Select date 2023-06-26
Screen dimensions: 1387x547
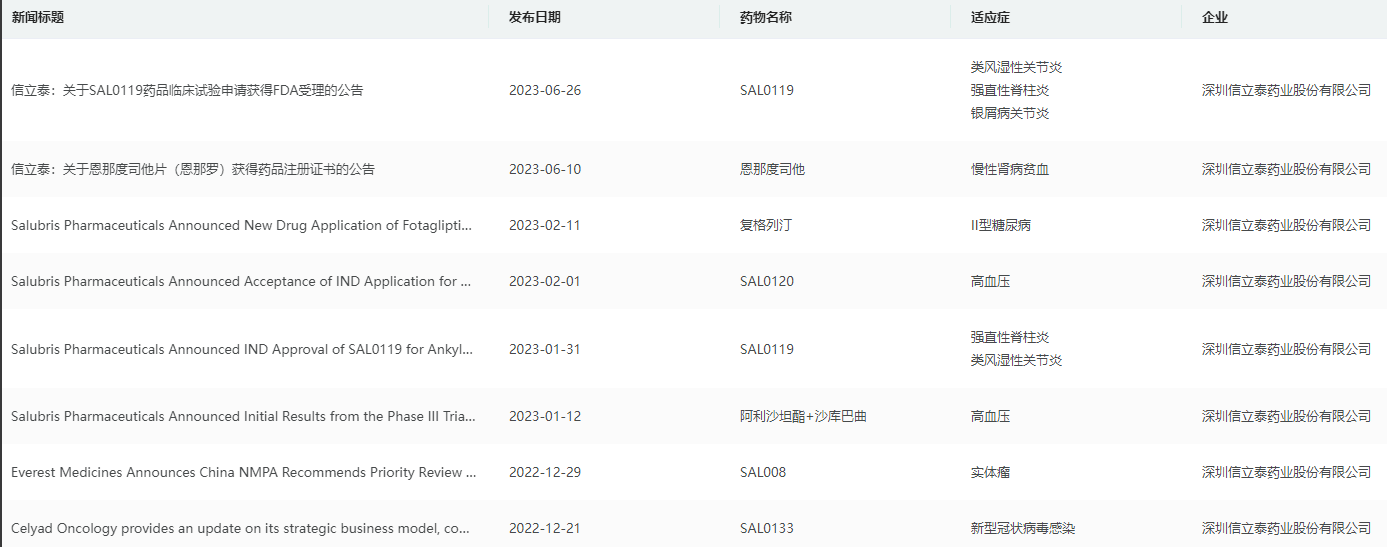(x=545, y=90)
